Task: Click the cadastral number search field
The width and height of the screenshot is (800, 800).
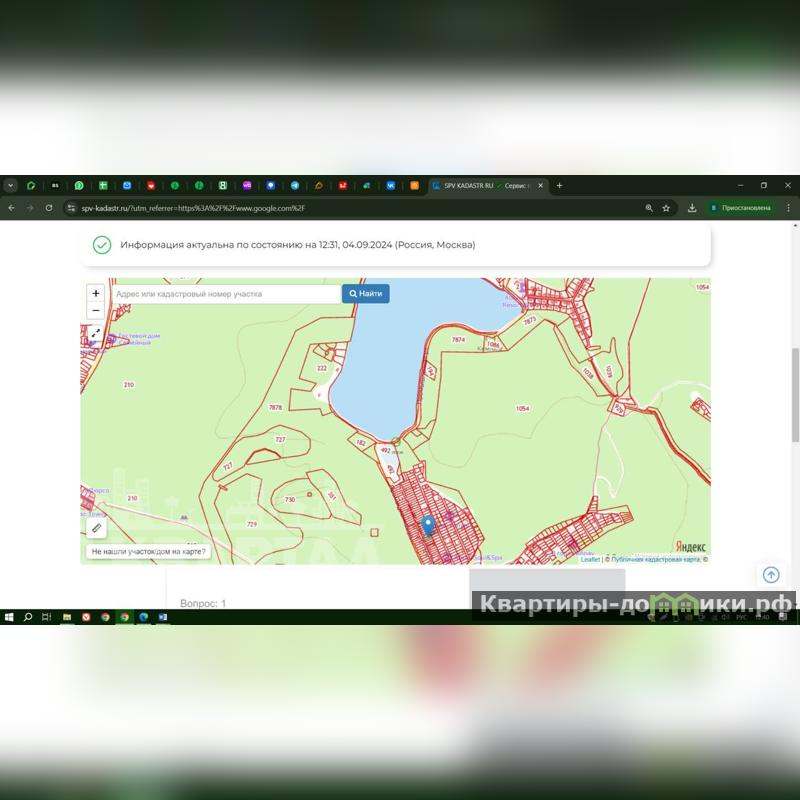Action: pyautogui.click(x=225, y=294)
